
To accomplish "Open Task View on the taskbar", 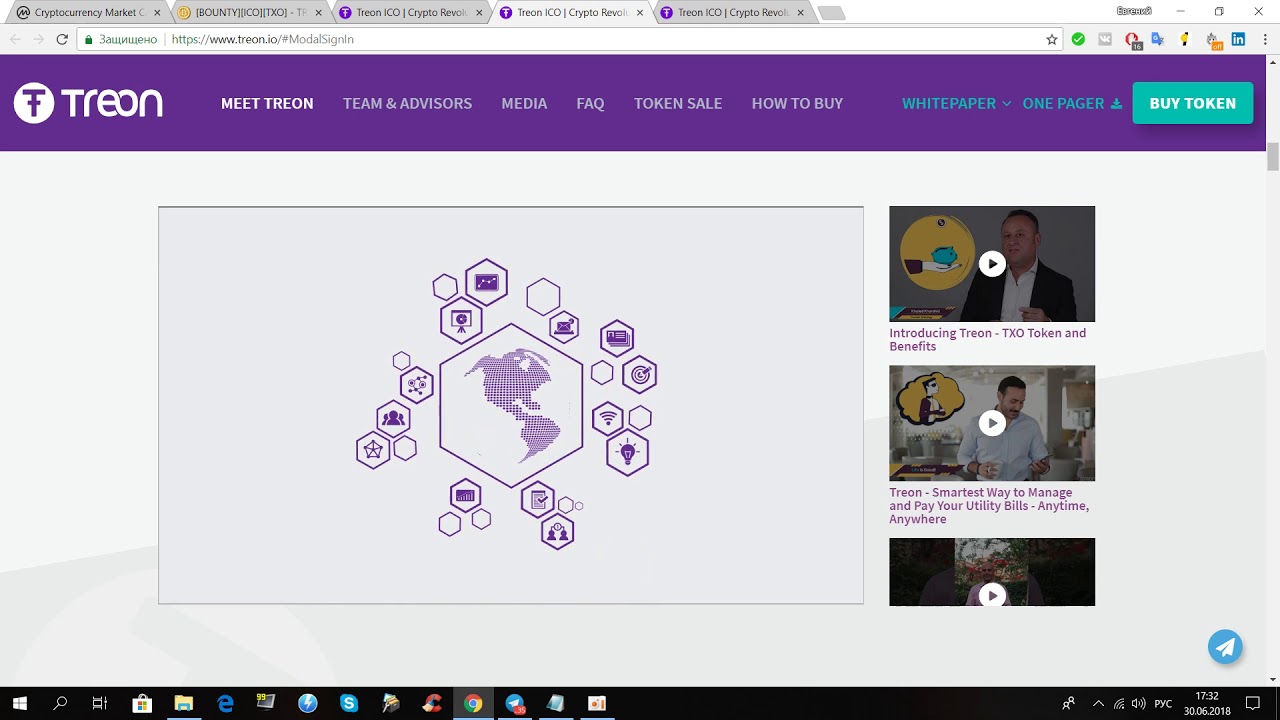I will pyautogui.click(x=100, y=703).
